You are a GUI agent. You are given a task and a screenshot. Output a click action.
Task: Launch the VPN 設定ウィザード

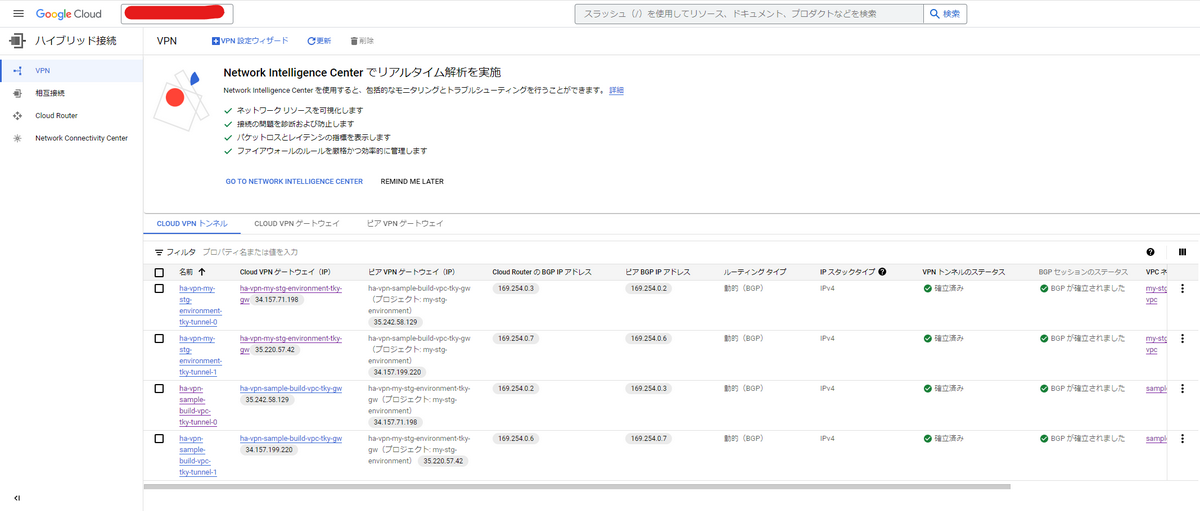(250, 41)
